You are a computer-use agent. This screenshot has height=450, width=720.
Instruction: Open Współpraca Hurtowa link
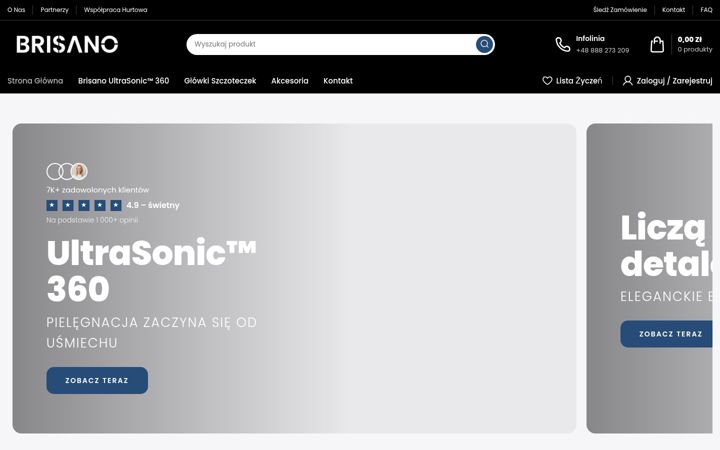click(x=115, y=10)
